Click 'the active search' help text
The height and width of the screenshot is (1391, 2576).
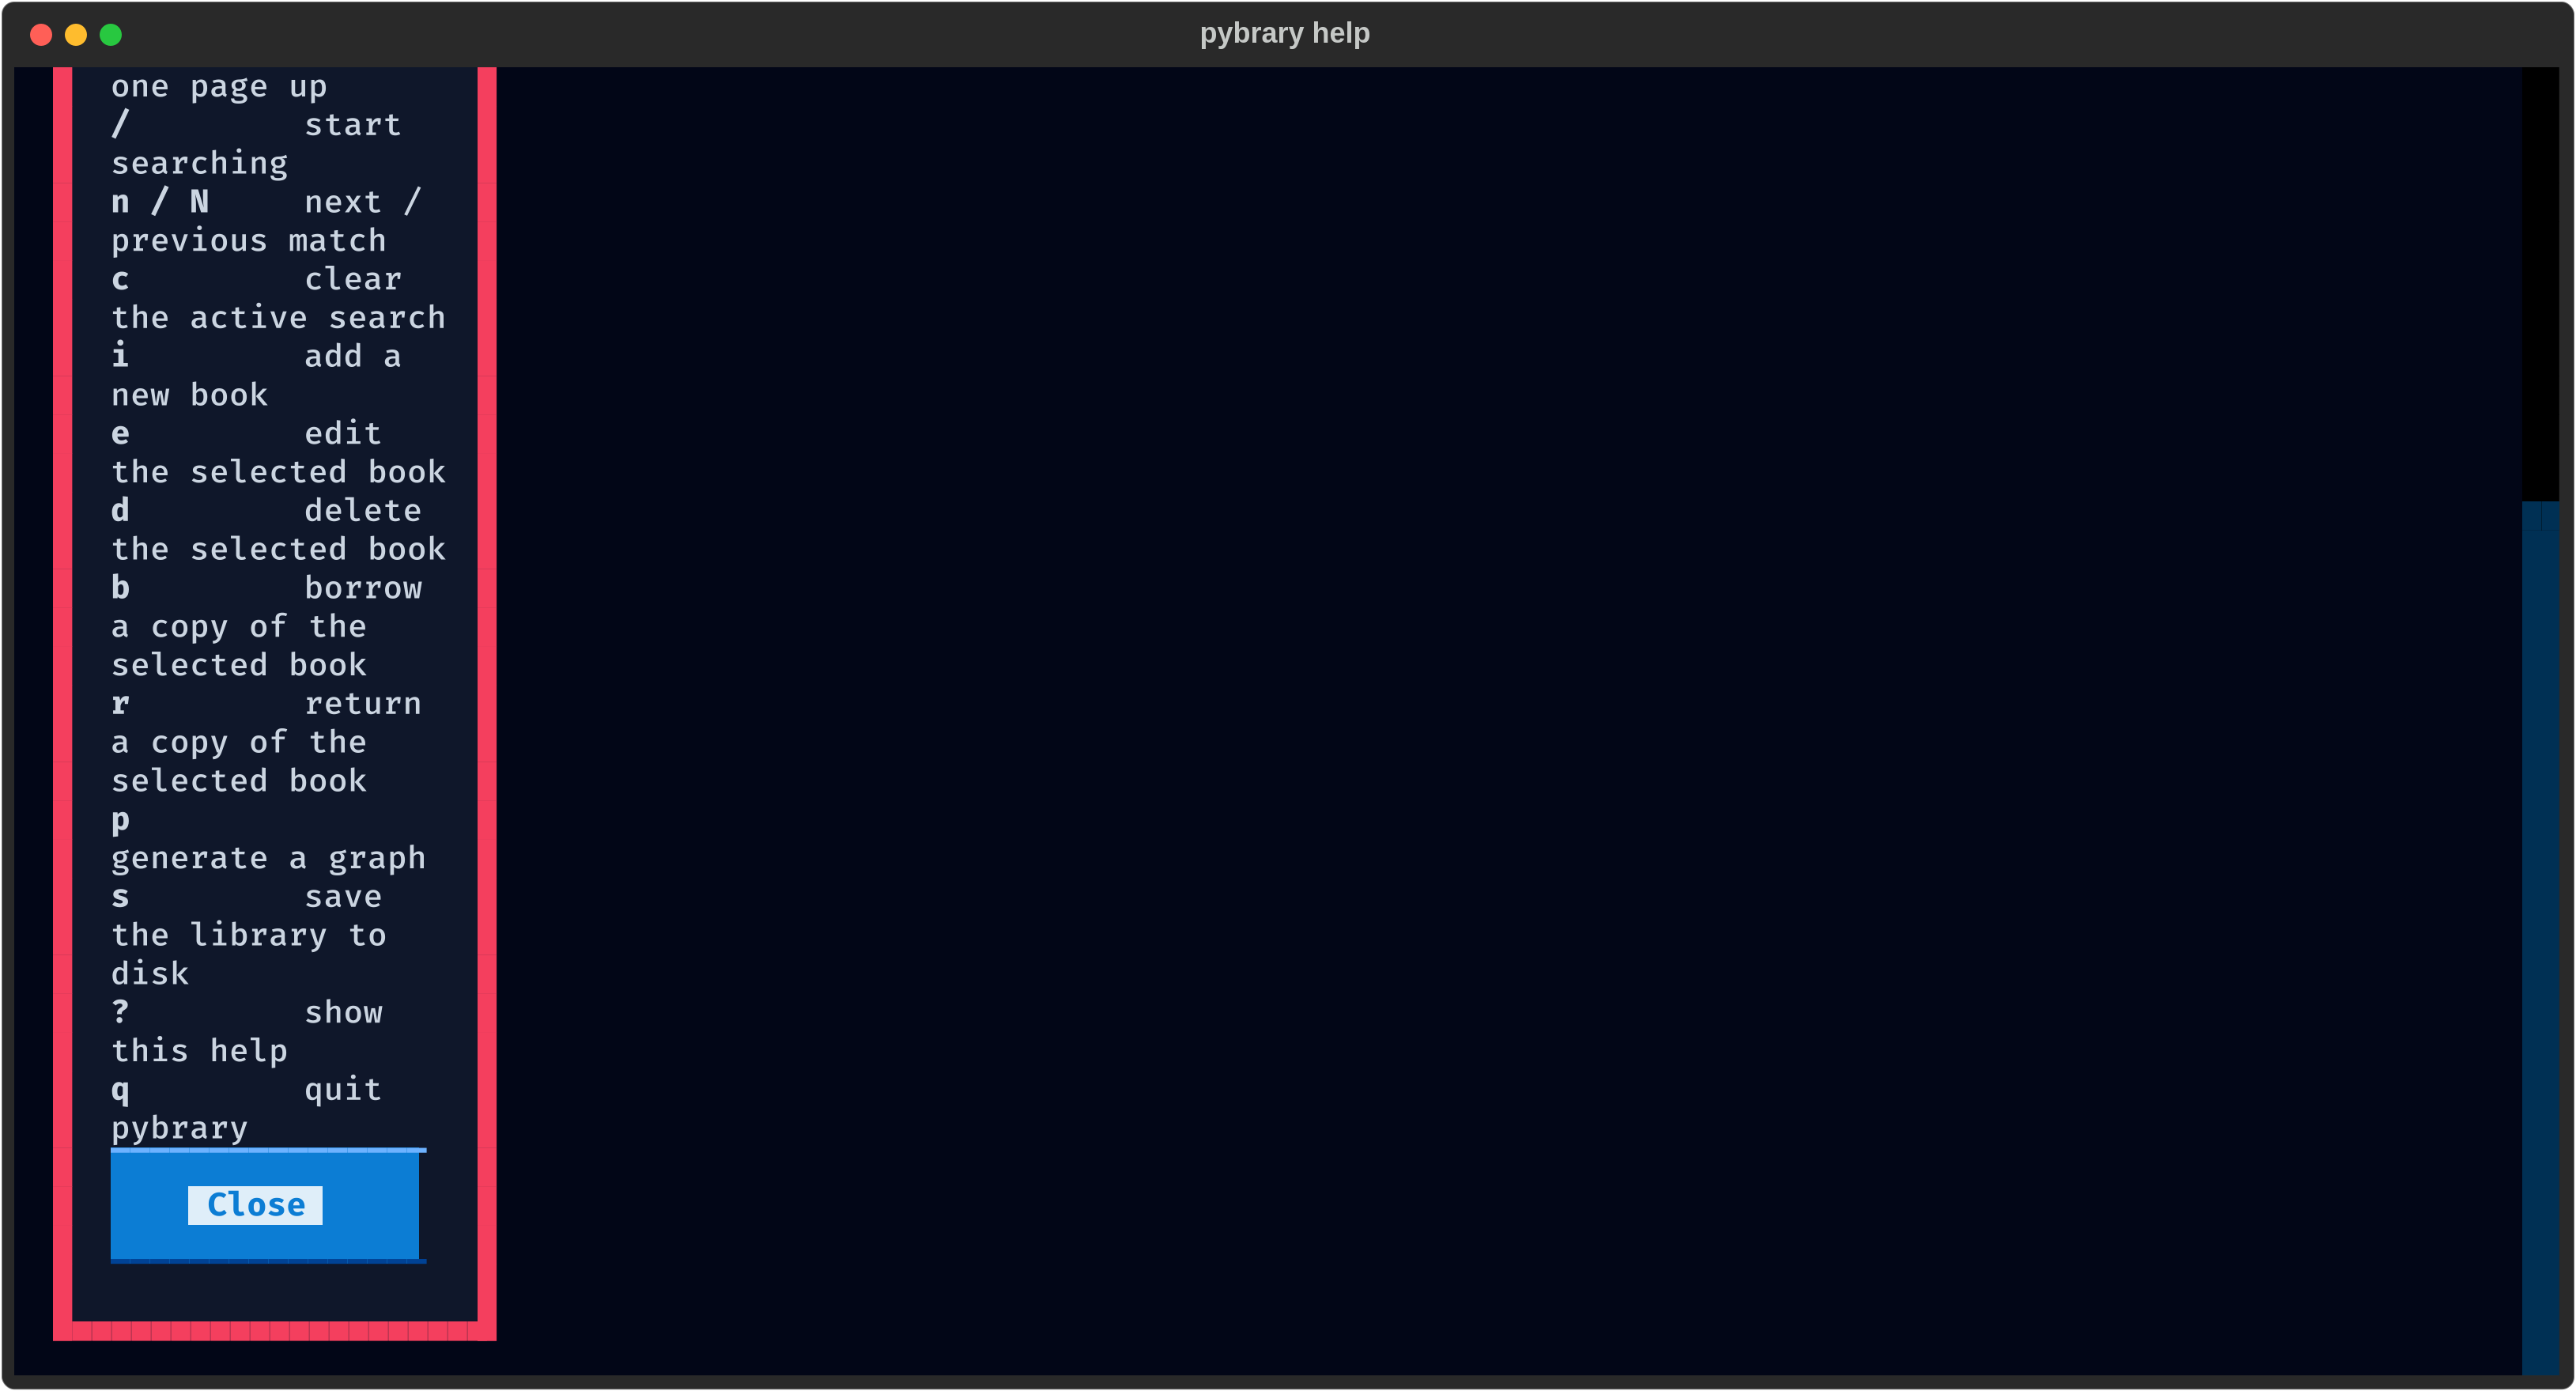[x=278, y=318]
